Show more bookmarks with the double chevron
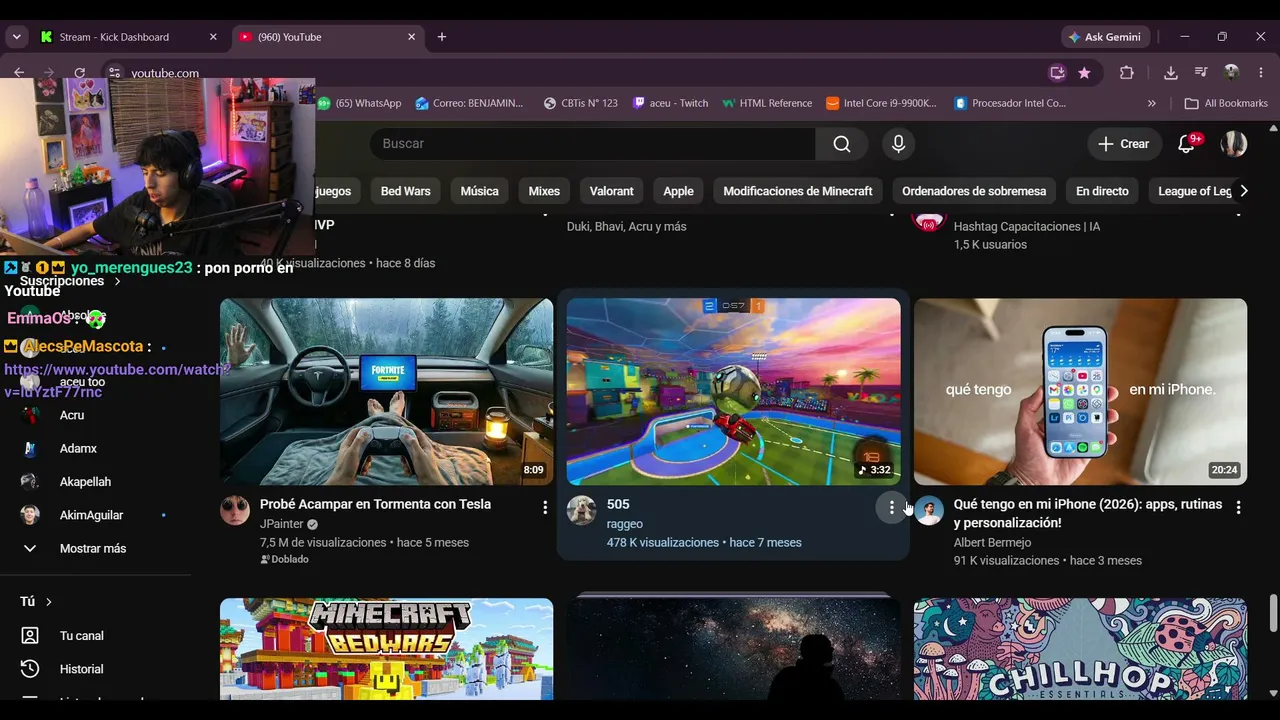Screen dimensions: 1280x720 click(x=1151, y=103)
